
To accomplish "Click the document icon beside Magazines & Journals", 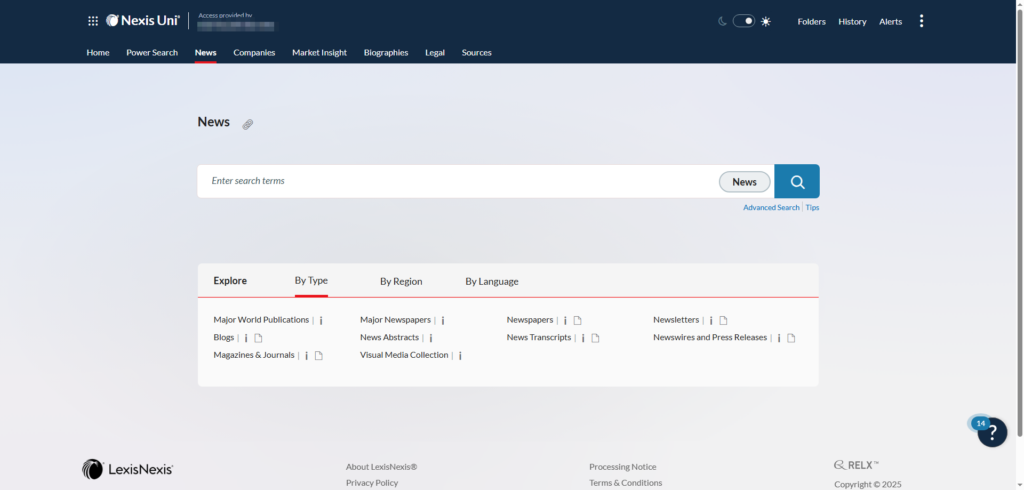I will tap(319, 356).
